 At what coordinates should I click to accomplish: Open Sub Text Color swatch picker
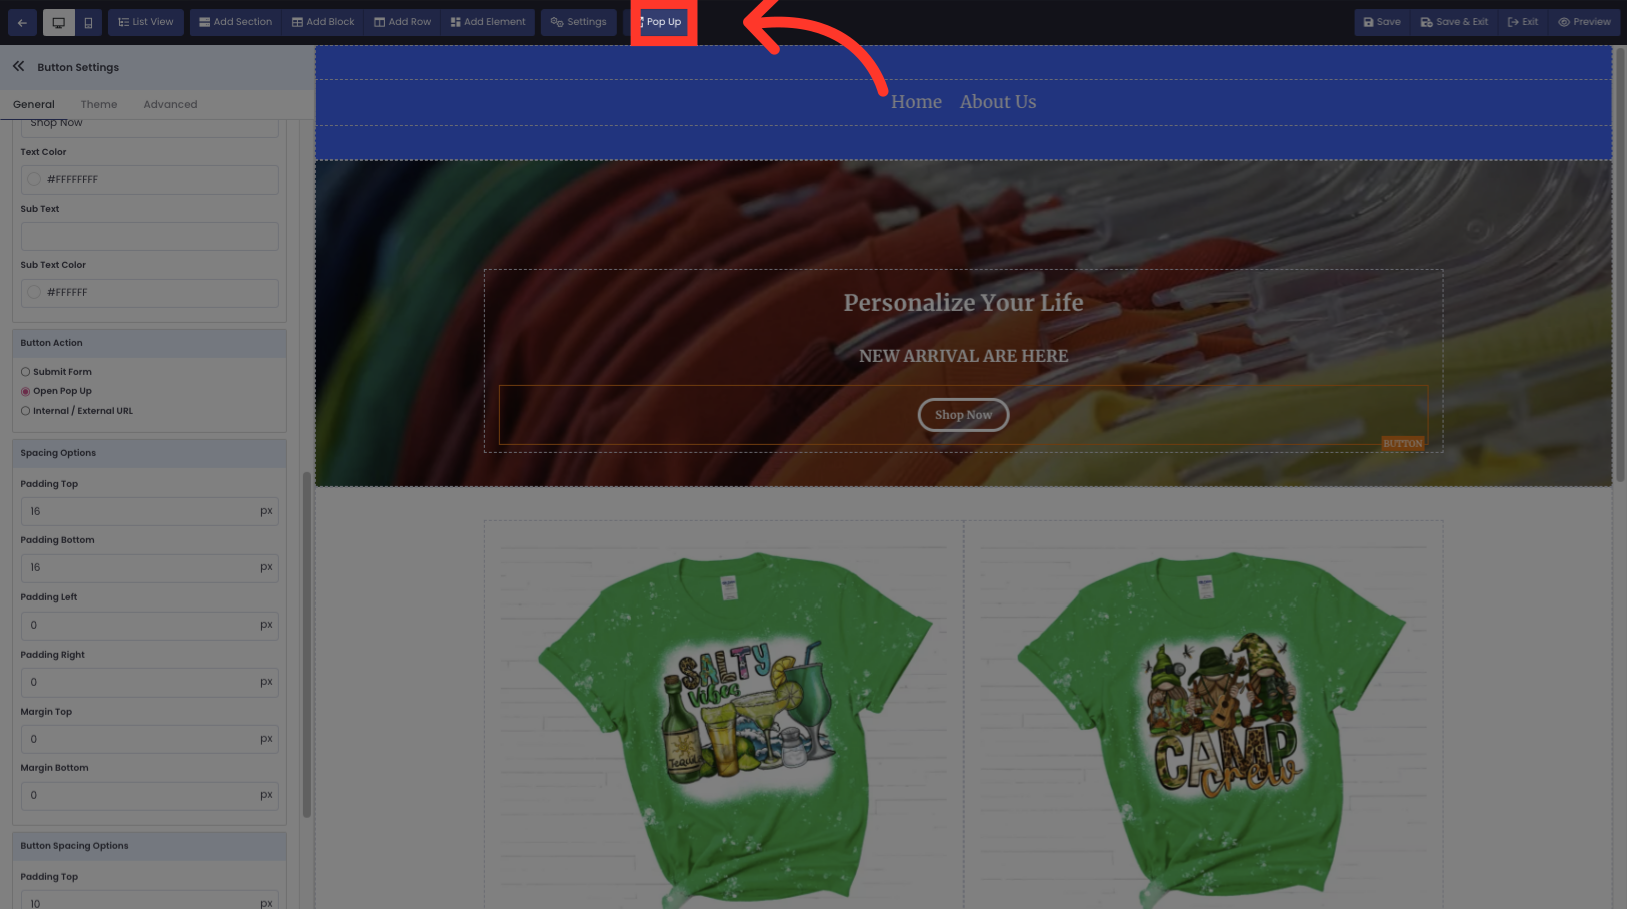tap(34, 292)
